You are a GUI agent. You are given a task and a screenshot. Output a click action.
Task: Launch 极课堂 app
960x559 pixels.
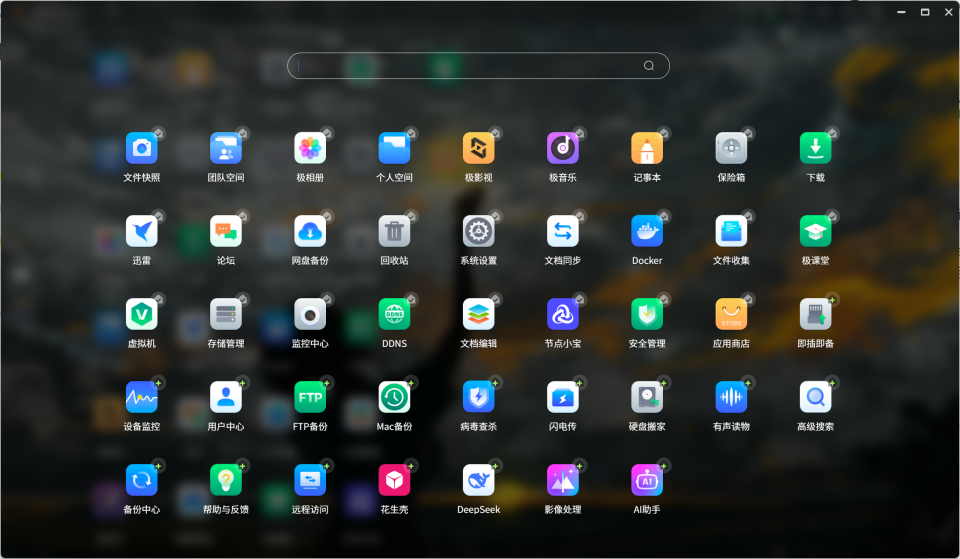(x=816, y=231)
